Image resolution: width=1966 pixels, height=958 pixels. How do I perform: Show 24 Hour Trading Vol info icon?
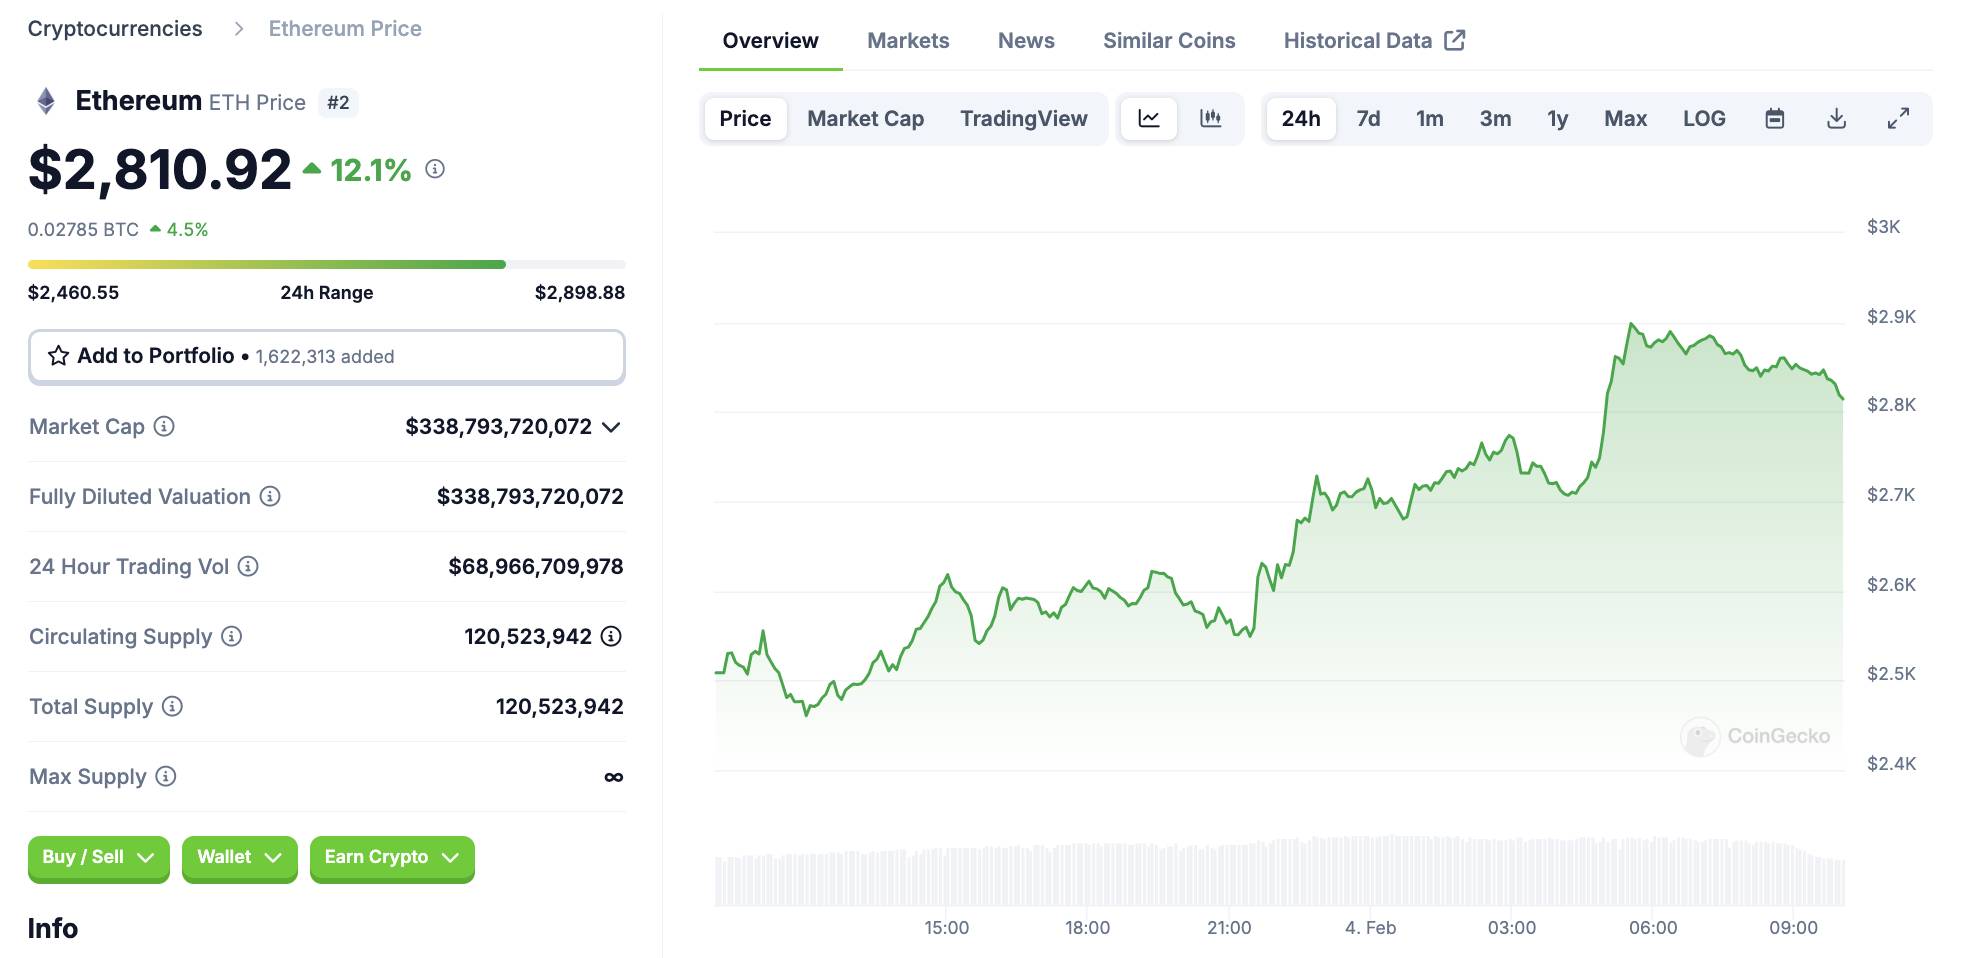click(248, 566)
